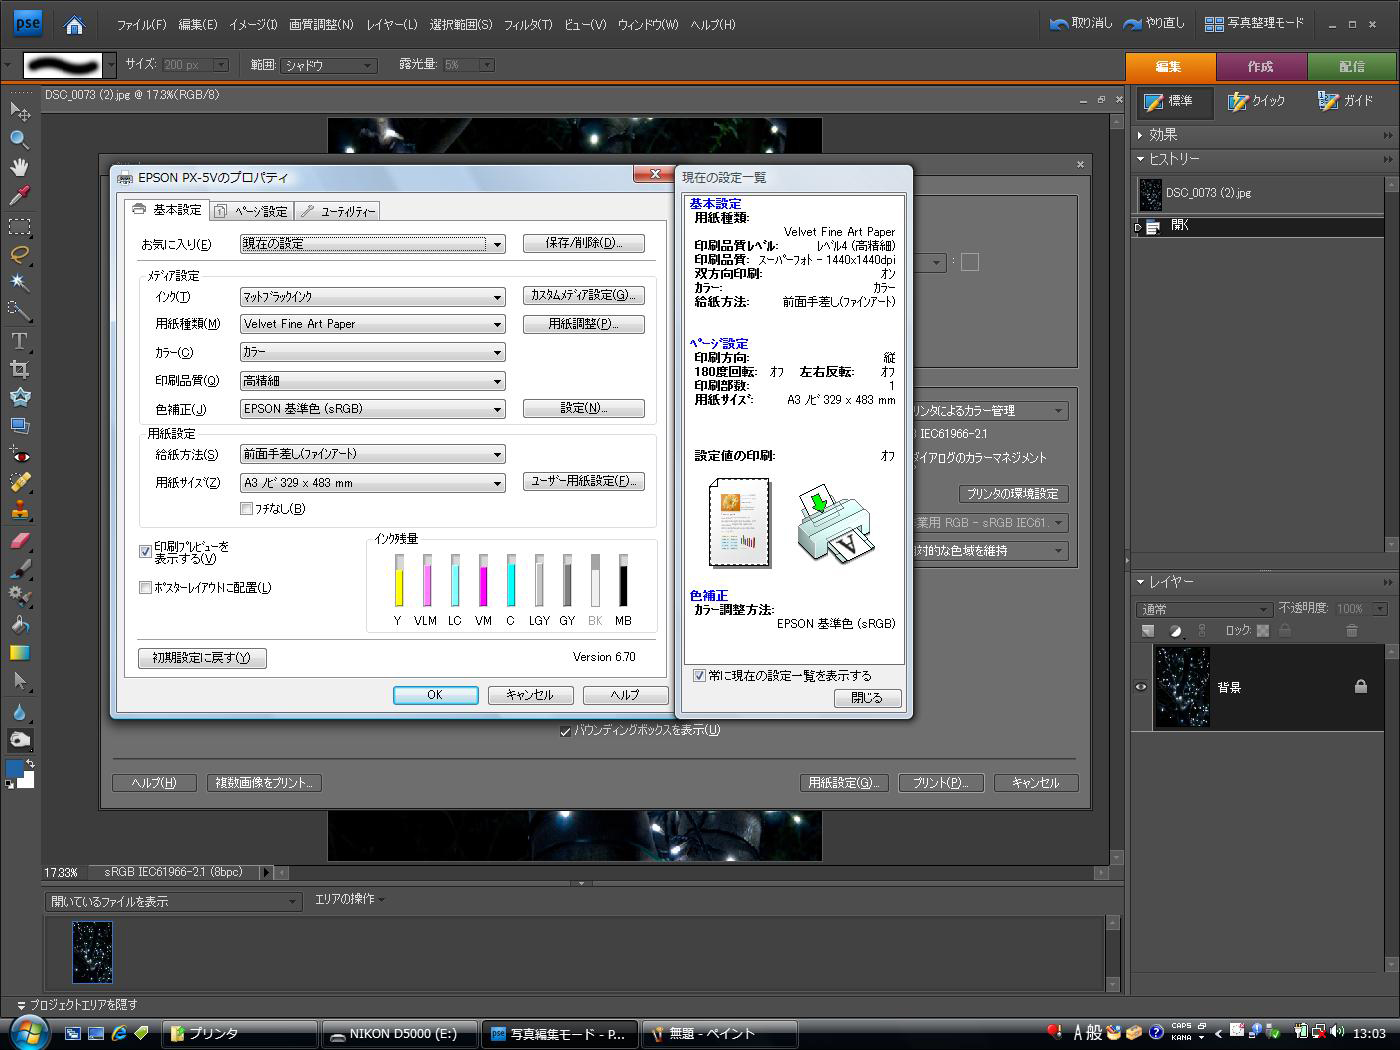Open the 印刷品質 高精細 dropdown
Viewport: 1400px width, 1050px height.
372,381
